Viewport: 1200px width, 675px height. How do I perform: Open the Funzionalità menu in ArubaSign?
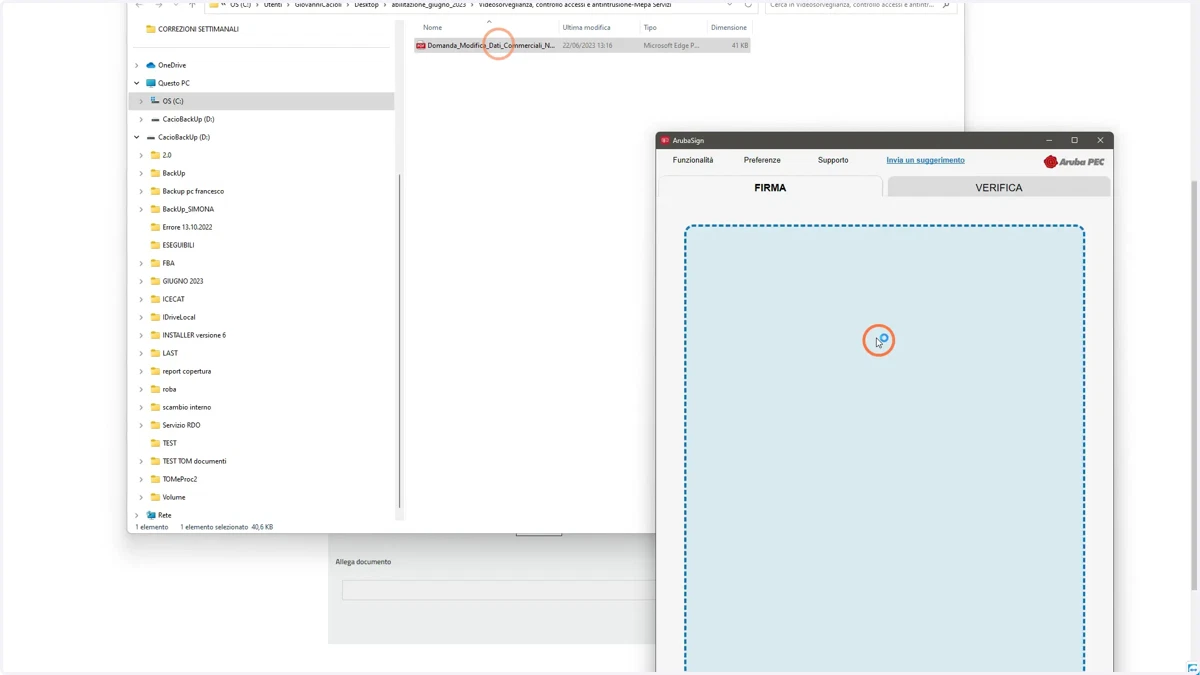693,160
